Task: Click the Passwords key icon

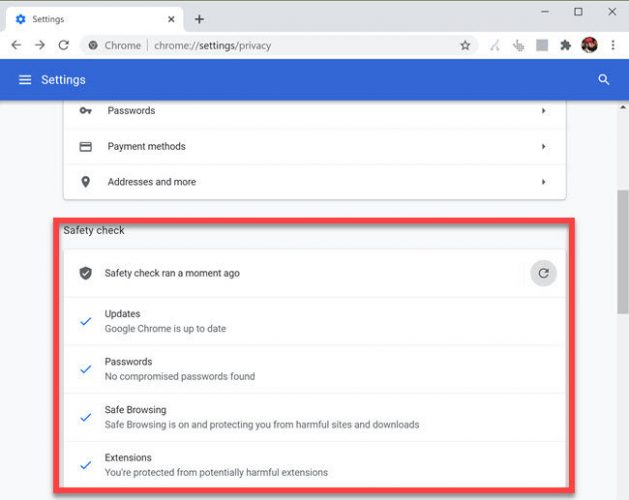Action: pos(85,110)
